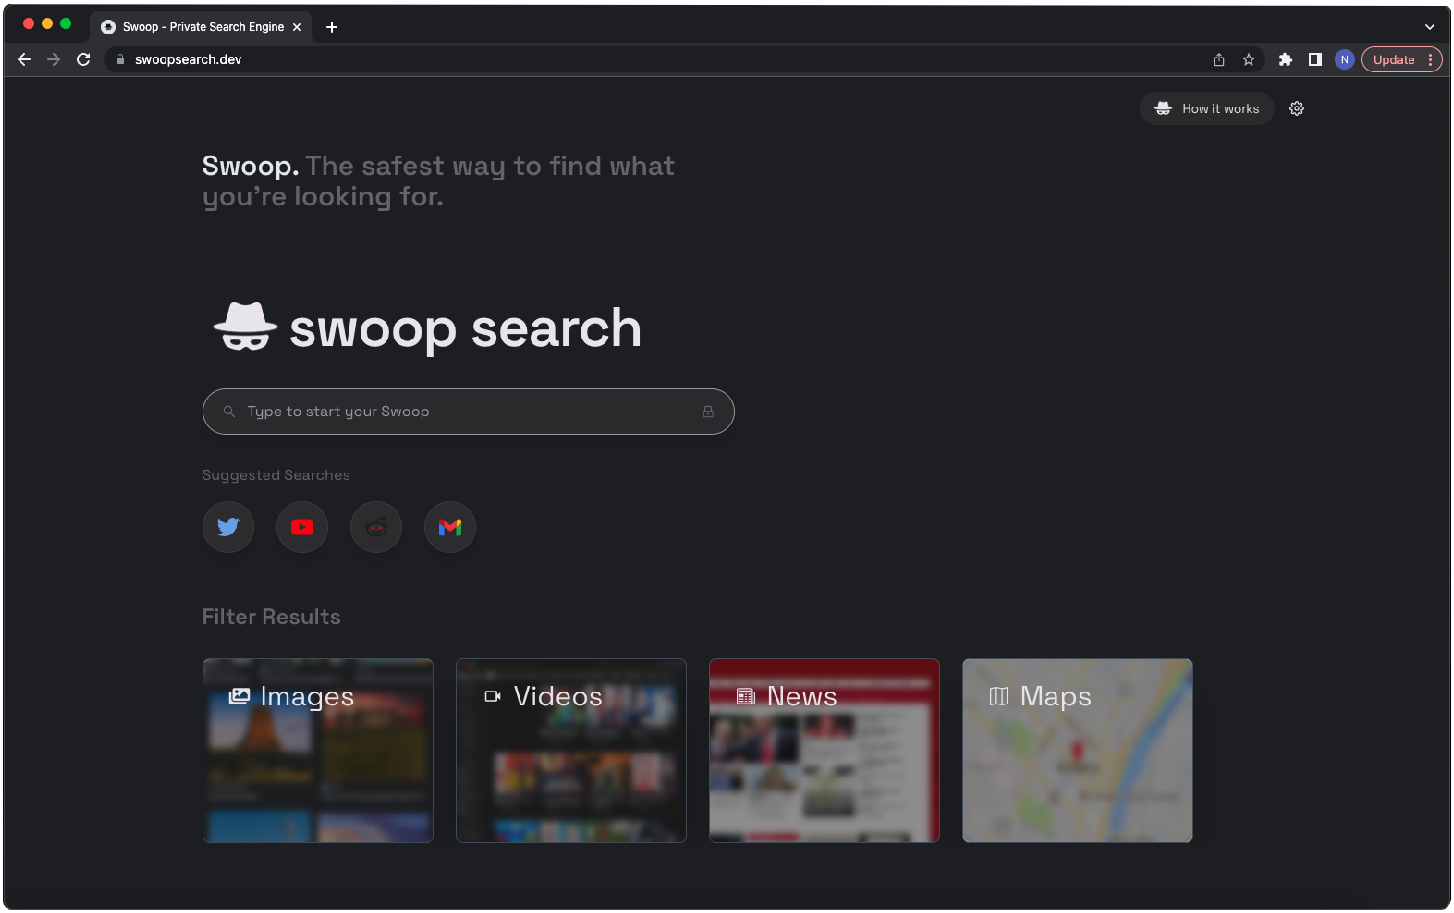The image size is (1454, 913).
Task: Open the Gmail suggested search
Action: tap(450, 527)
